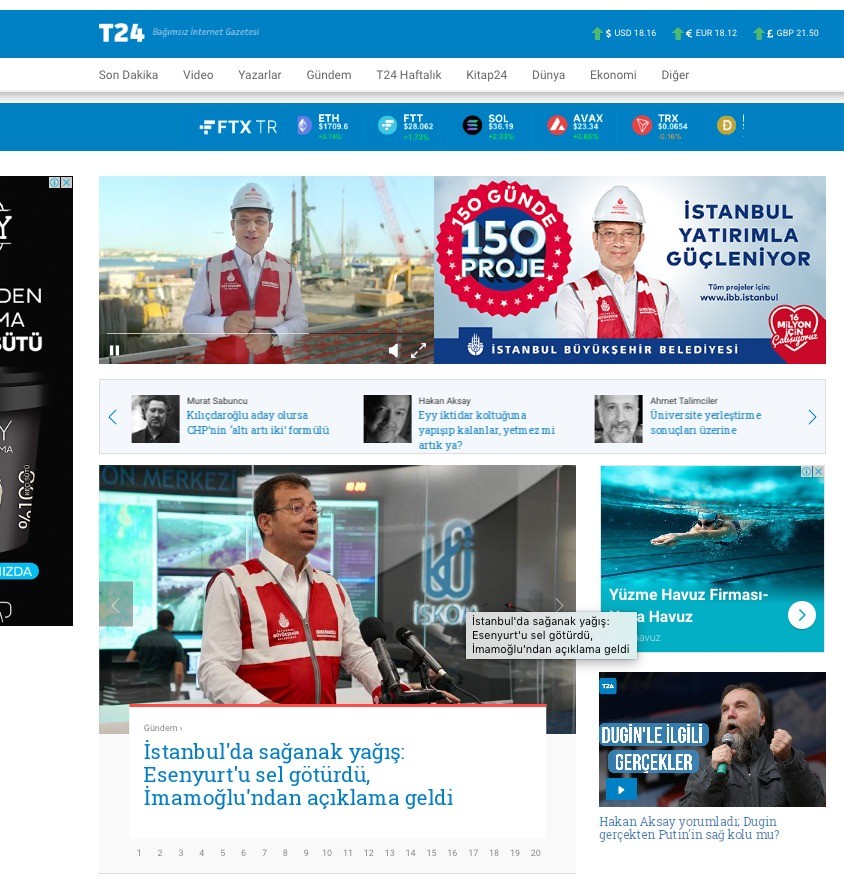The width and height of the screenshot is (844, 896).
Task: Jump to headline slide number 10
Action: click(326, 853)
